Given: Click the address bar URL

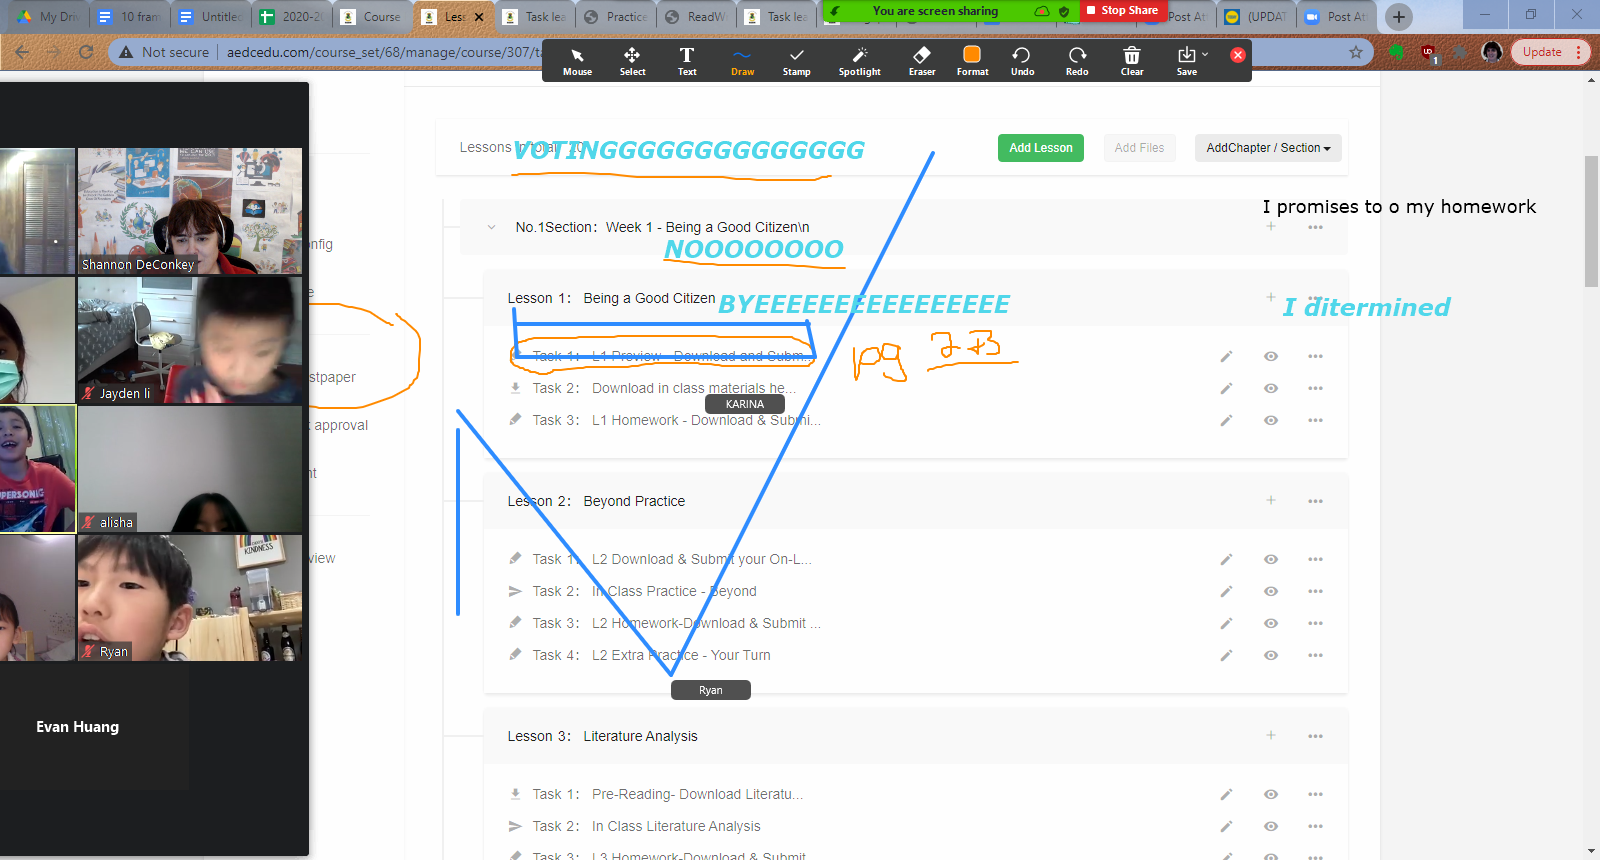Looking at the screenshot, I should 384,52.
